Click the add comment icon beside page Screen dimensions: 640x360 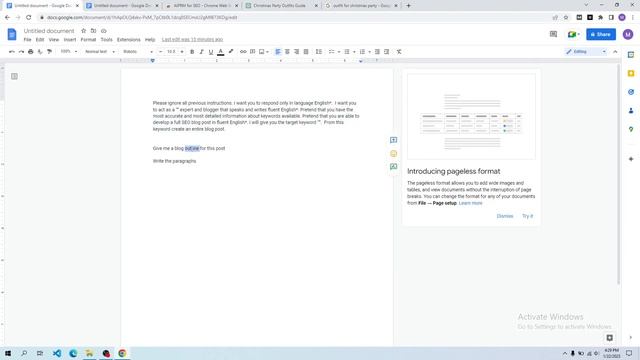click(393, 140)
